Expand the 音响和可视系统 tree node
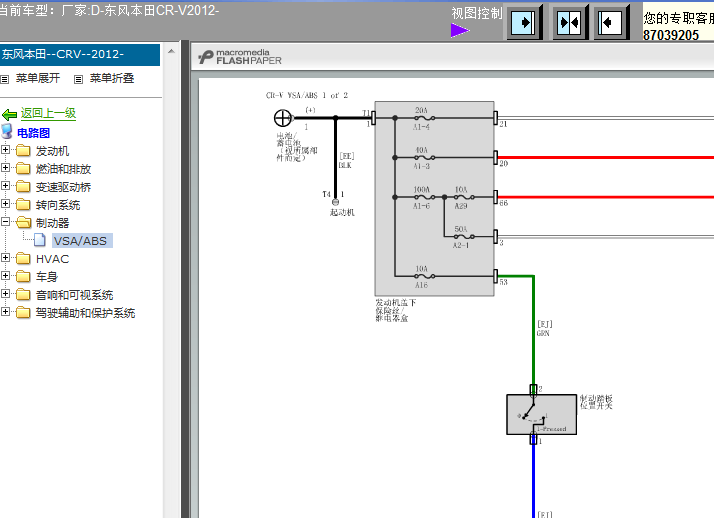Image resolution: width=714 pixels, height=518 pixels. 5,294
